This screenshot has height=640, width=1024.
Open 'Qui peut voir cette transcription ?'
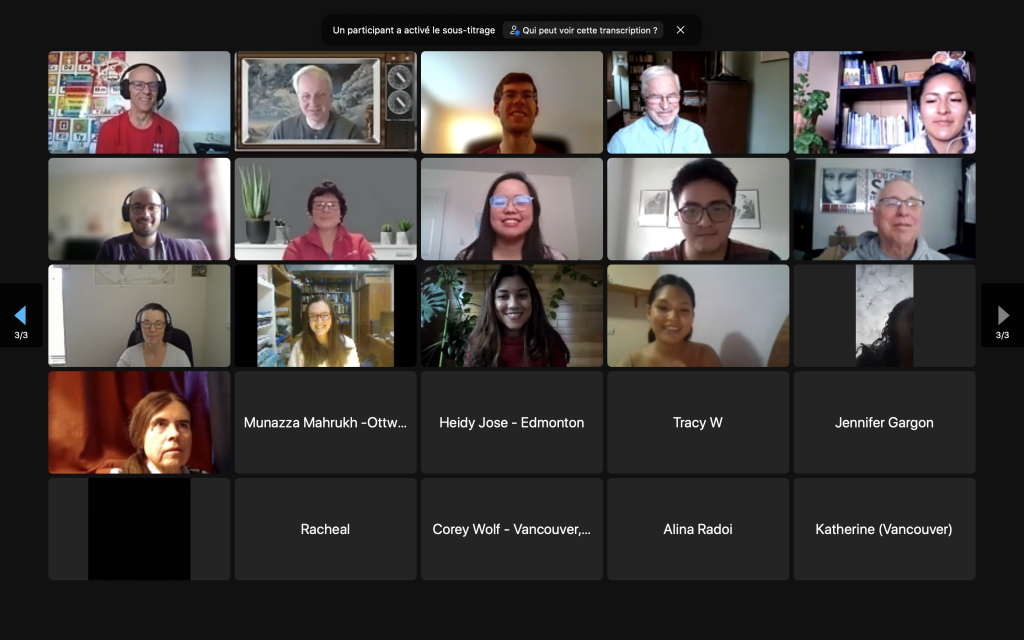pos(583,30)
